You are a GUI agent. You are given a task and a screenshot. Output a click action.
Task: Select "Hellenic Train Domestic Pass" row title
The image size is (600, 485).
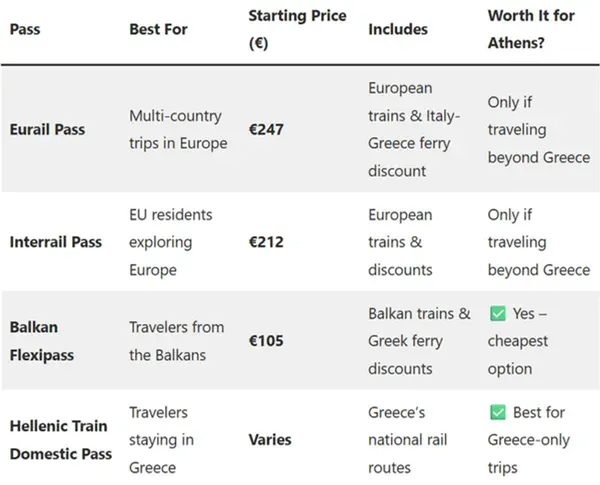[x=59, y=439]
